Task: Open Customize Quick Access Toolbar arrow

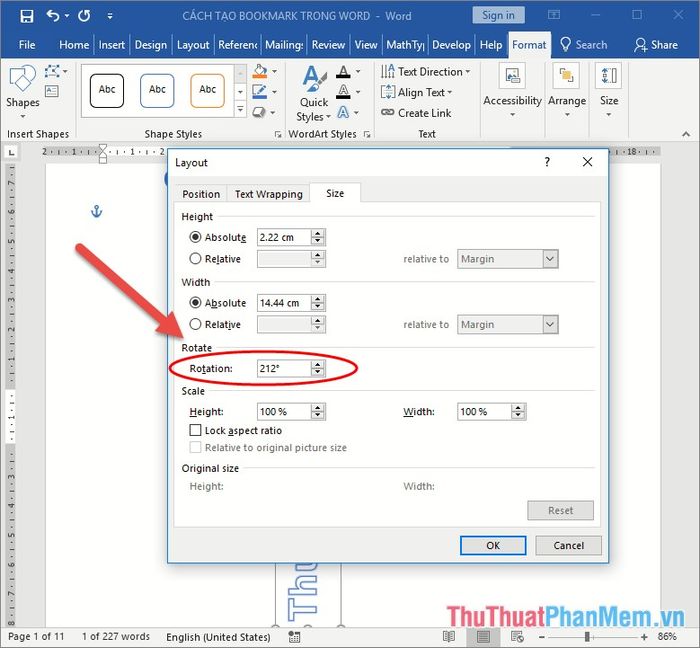Action: click(110, 17)
